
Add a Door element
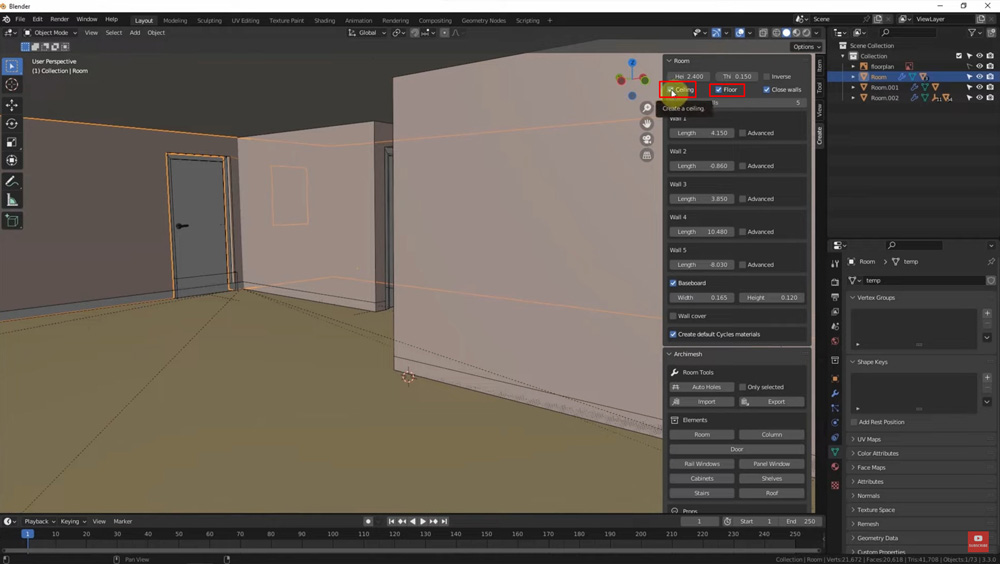click(737, 449)
